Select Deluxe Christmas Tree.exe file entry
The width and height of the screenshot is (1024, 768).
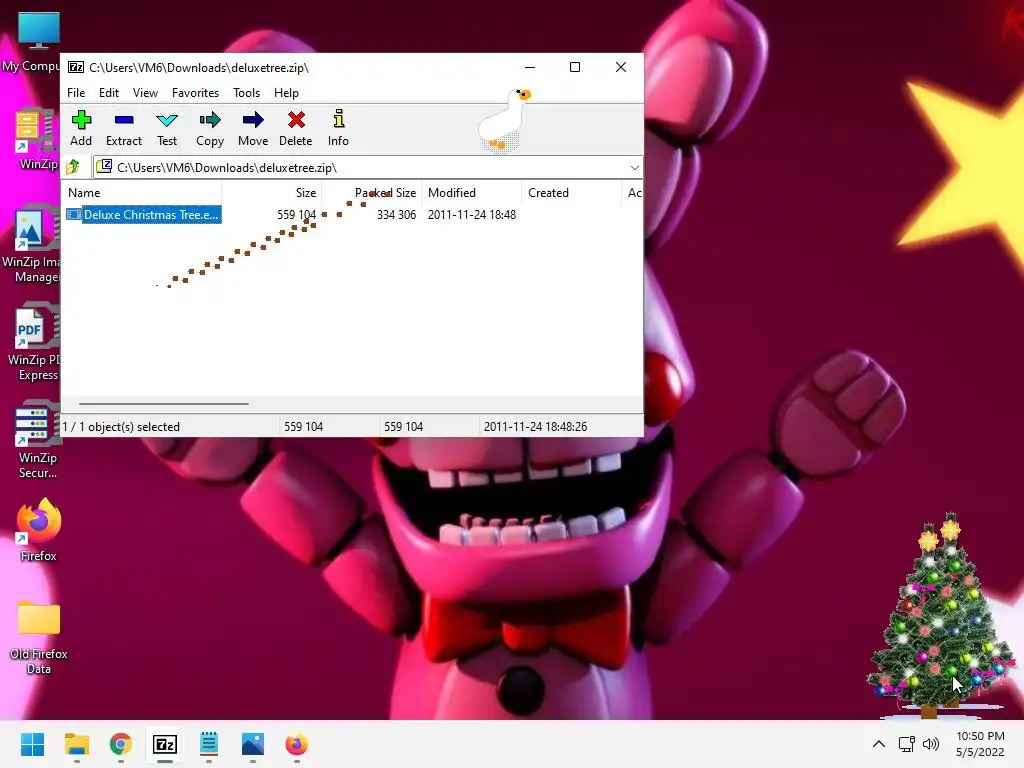tap(144, 215)
